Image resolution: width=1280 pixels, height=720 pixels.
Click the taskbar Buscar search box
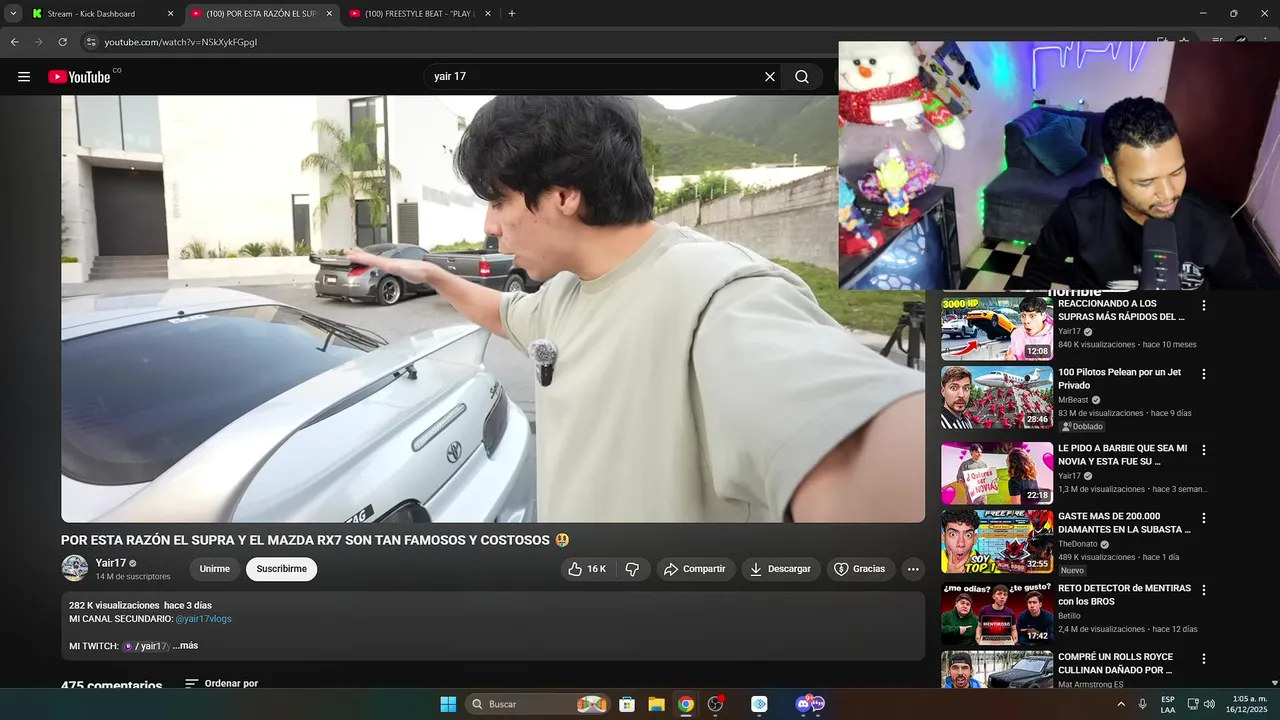pos(537,704)
